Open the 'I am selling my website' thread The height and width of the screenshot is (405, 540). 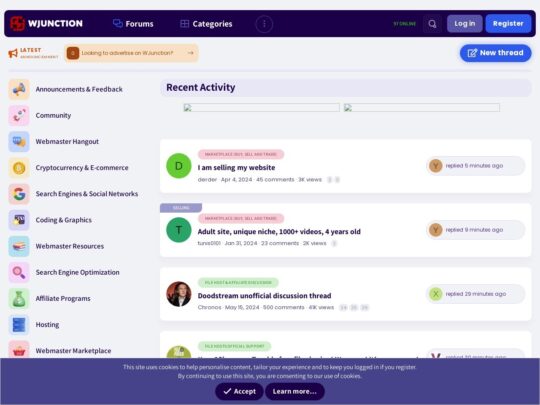point(236,168)
